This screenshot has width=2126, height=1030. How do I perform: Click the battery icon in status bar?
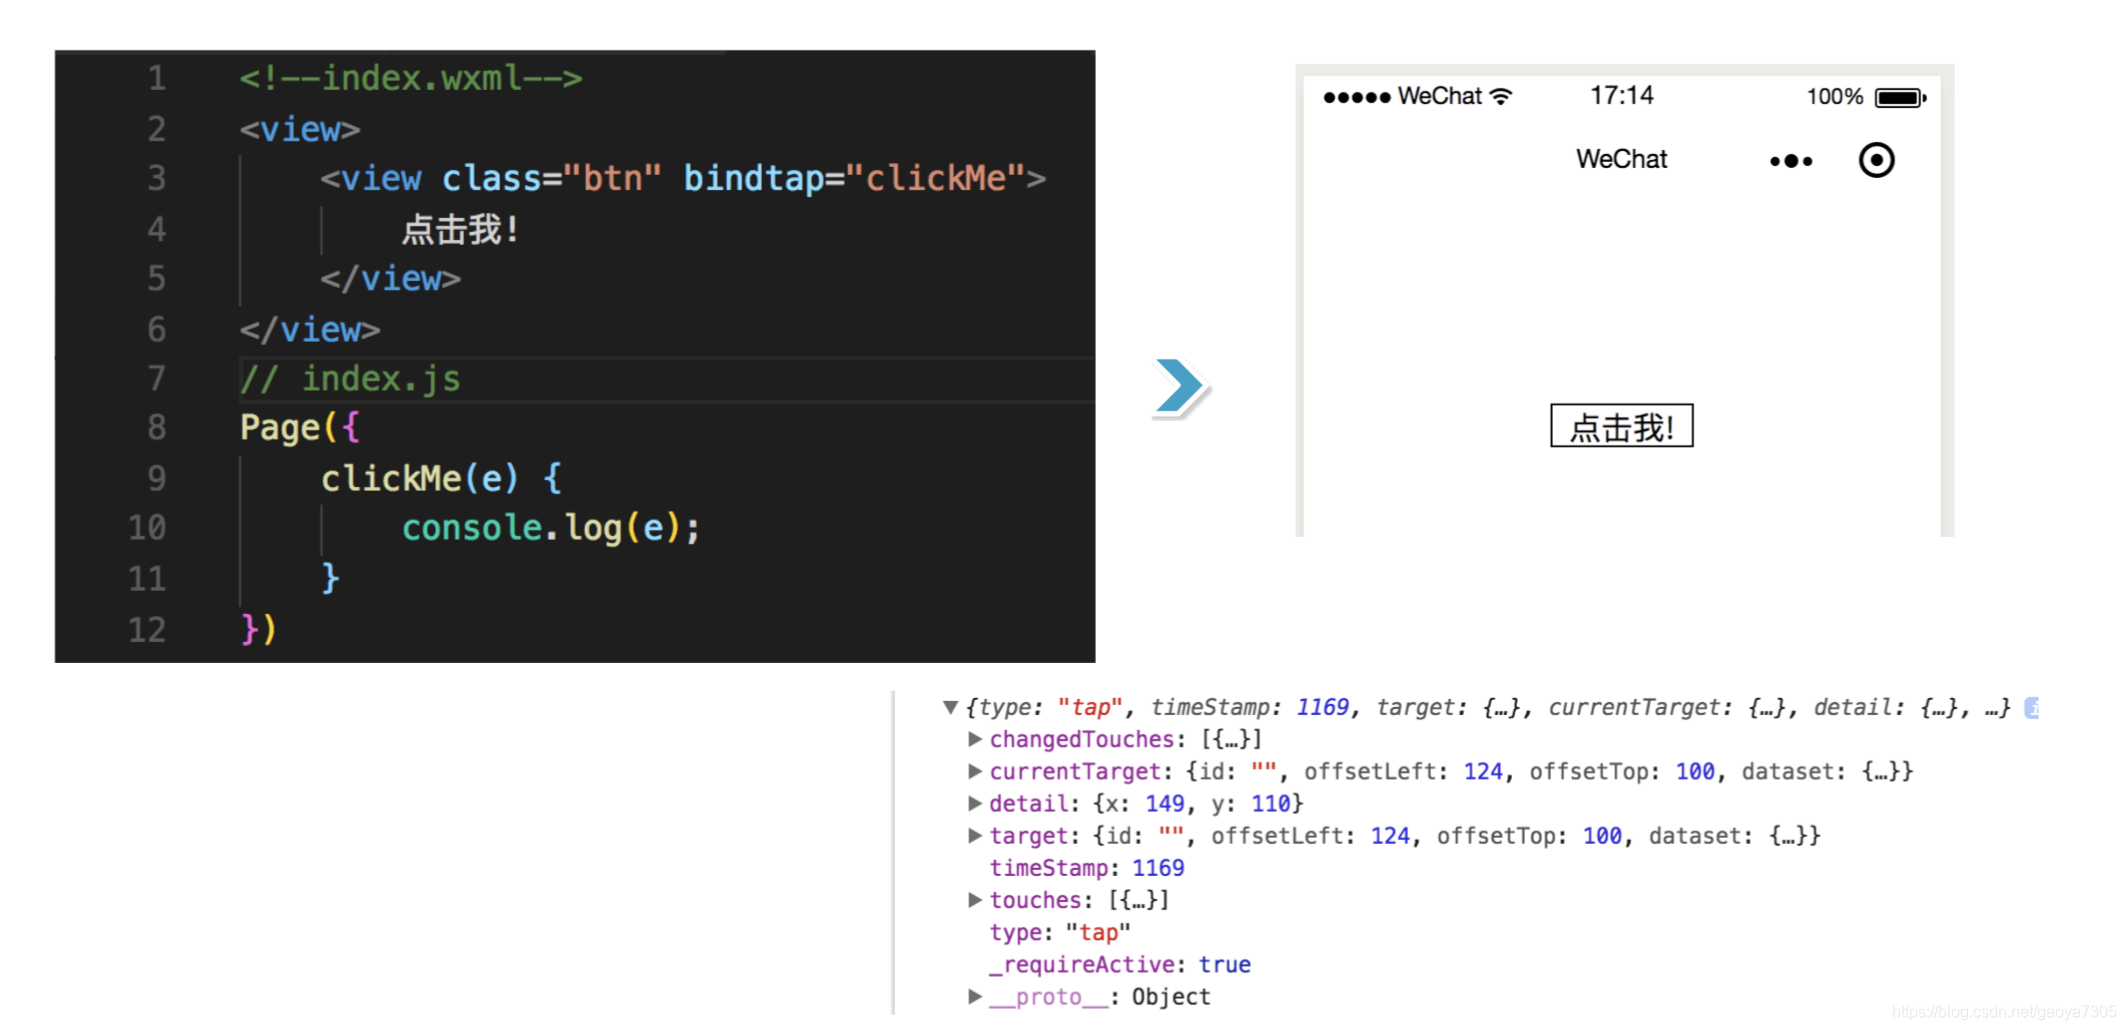[x=1900, y=98]
